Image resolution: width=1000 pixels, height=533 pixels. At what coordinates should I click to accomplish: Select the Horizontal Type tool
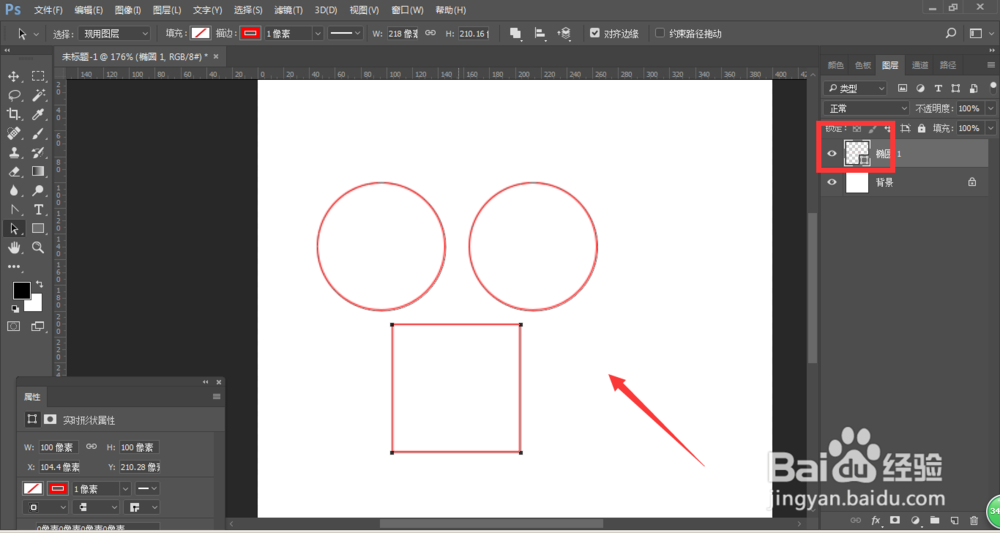click(38, 210)
